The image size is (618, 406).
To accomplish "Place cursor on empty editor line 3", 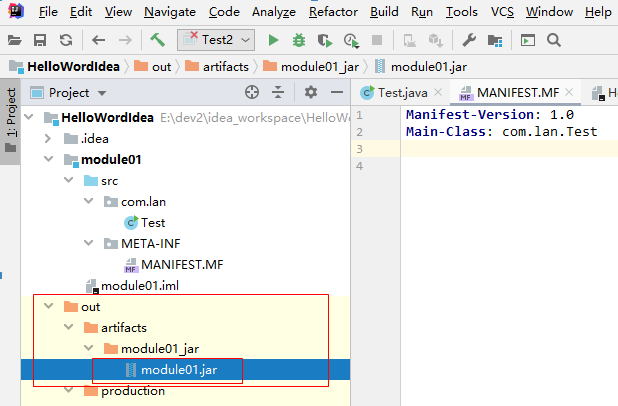I will (508, 149).
